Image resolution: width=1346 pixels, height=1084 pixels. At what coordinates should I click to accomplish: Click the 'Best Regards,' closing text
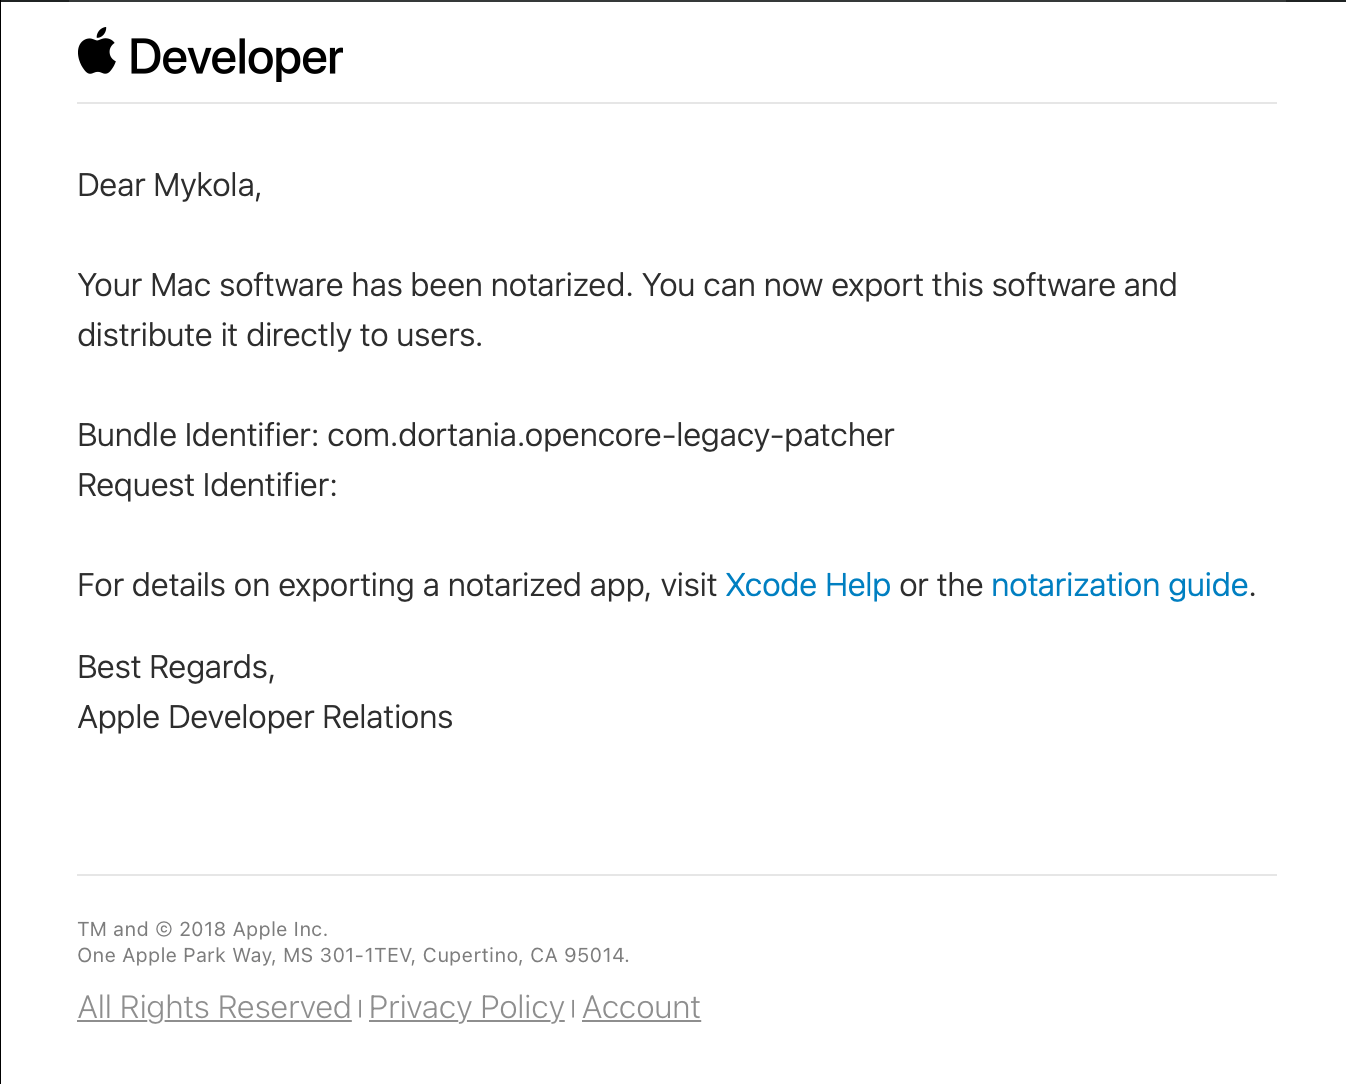point(176,667)
